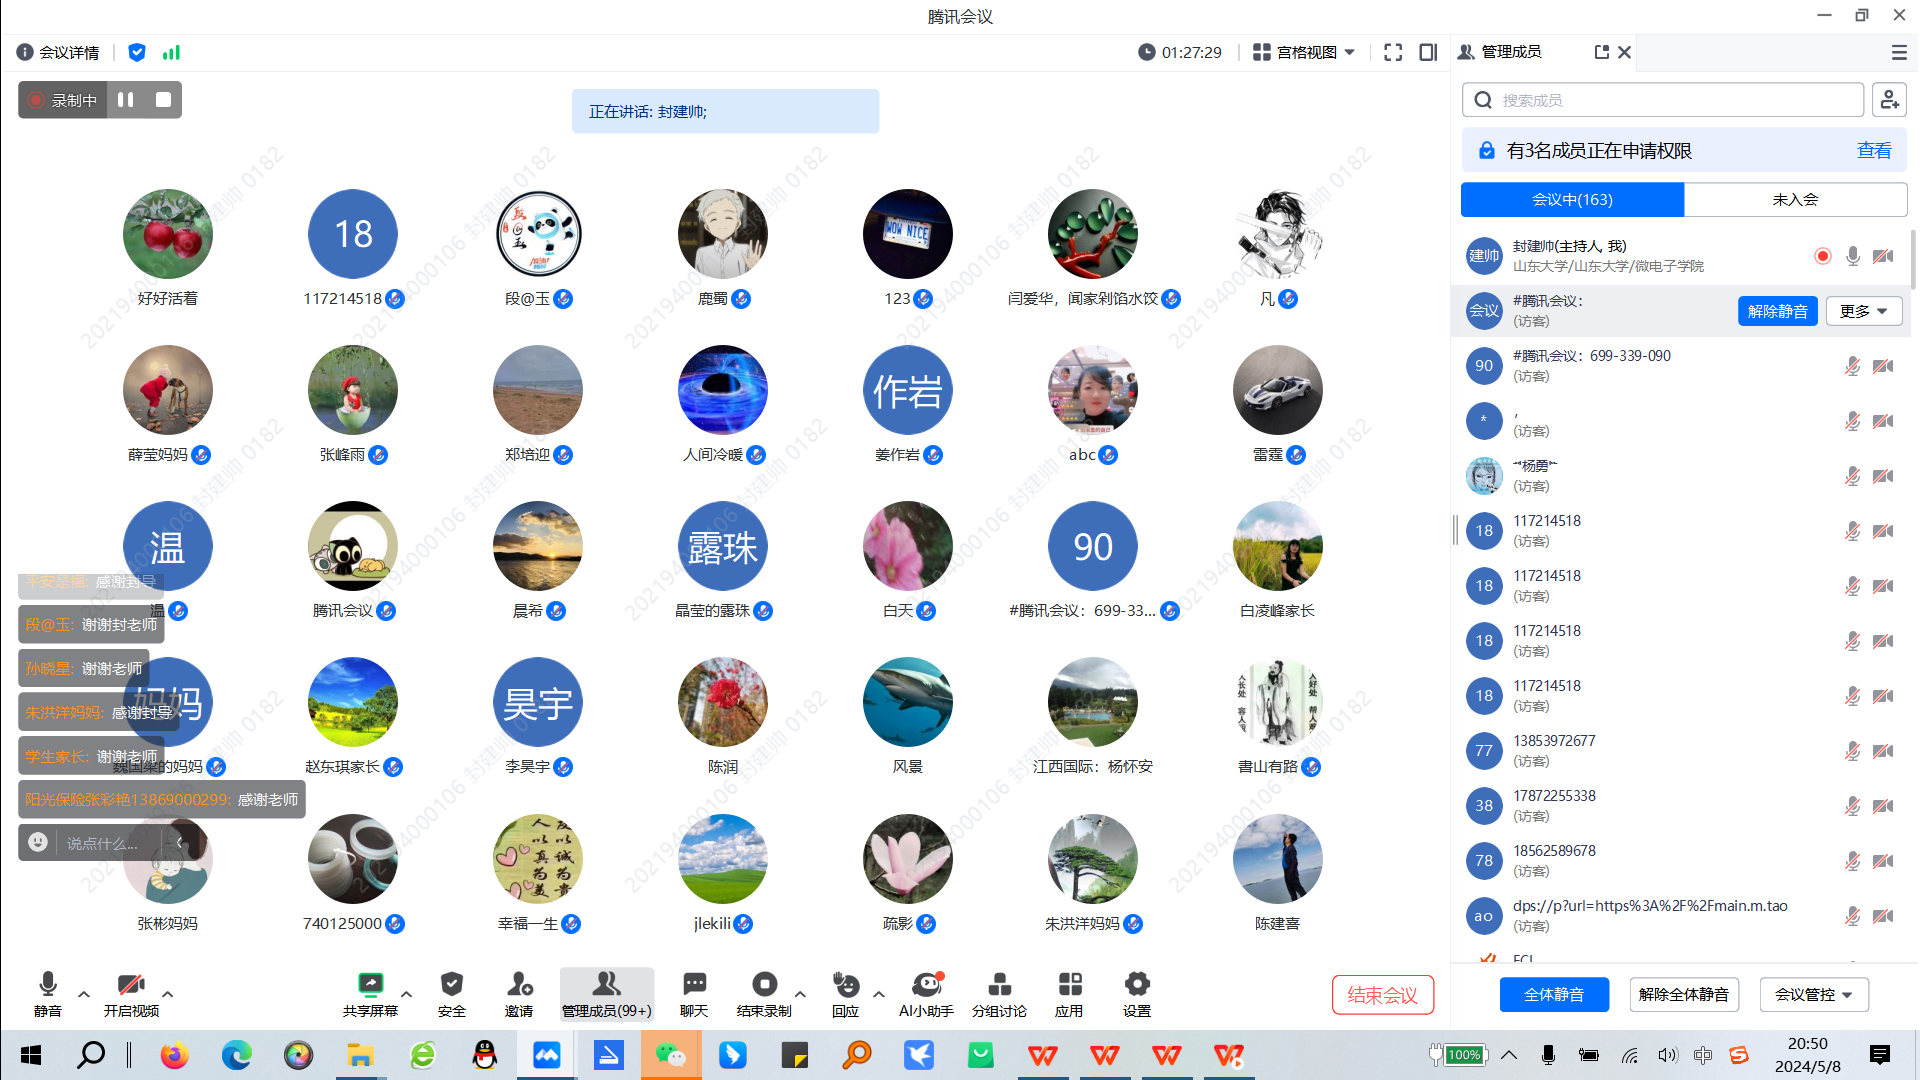Image resolution: width=1920 pixels, height=1080 pixels.
Task: Switch to the In Meeting (163) tab
Action: [1572, 199]
